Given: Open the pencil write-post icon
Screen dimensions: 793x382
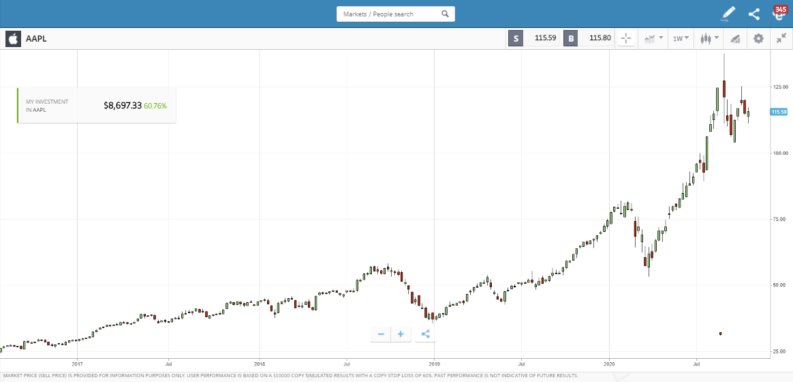Looking at the screenshot, I should [x=728, y=14].
